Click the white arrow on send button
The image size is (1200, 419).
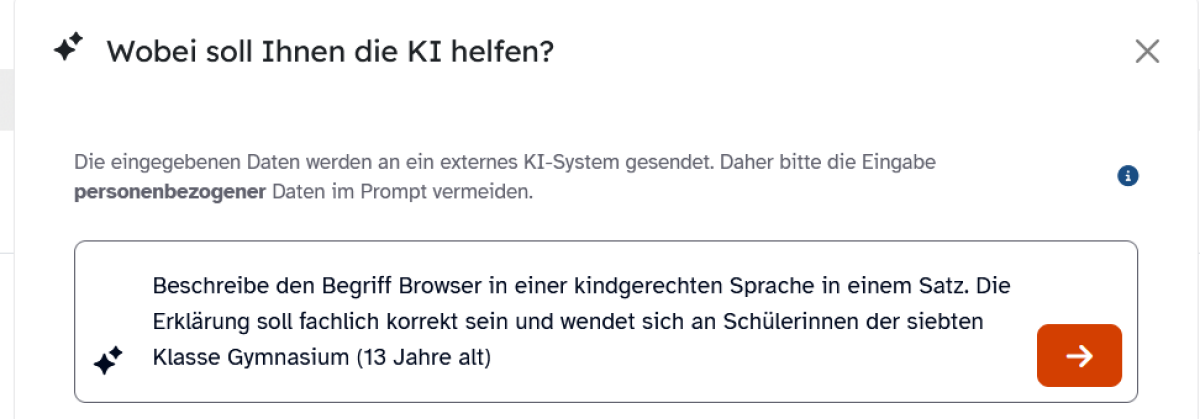(x=1079, y=355)
